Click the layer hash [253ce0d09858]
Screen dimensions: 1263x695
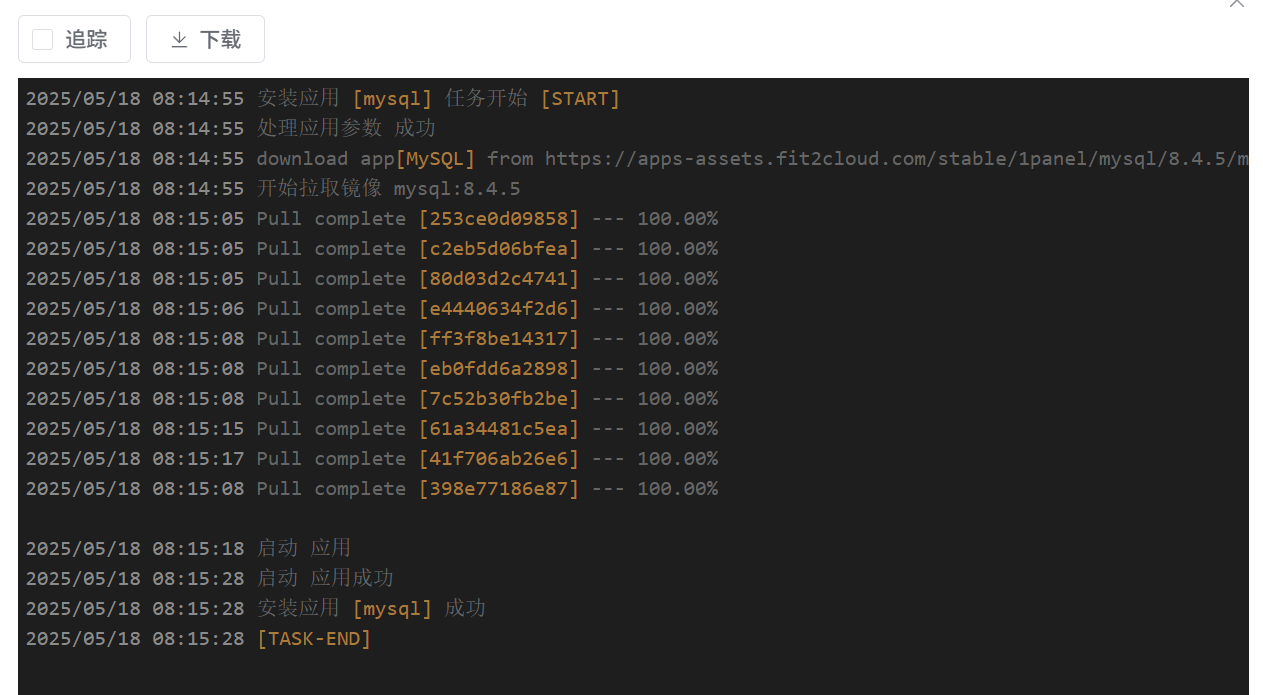coord(499,219)
